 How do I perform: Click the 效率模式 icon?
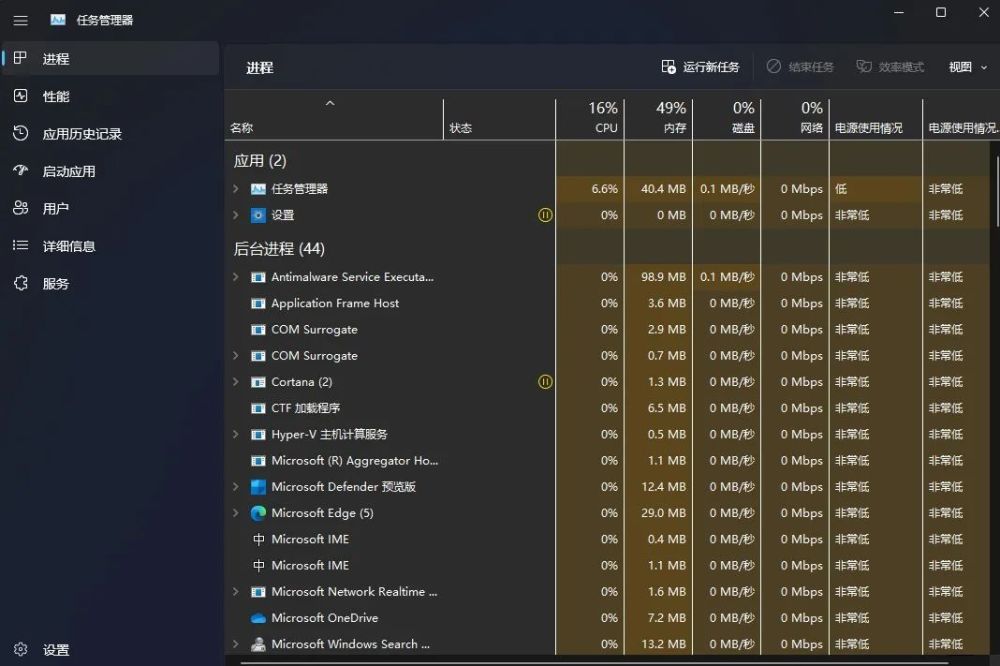(x=864, y=66)
